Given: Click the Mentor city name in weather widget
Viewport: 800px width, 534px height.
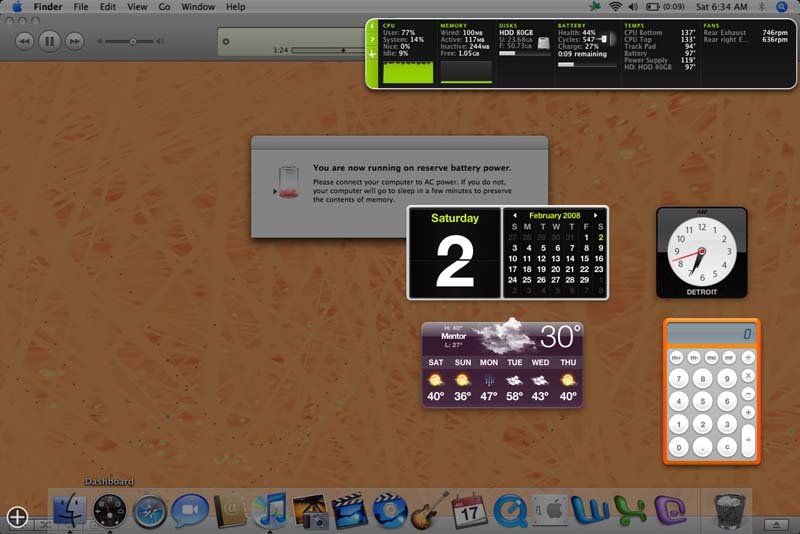Looking at the screenshot, I should click(453, 336).
